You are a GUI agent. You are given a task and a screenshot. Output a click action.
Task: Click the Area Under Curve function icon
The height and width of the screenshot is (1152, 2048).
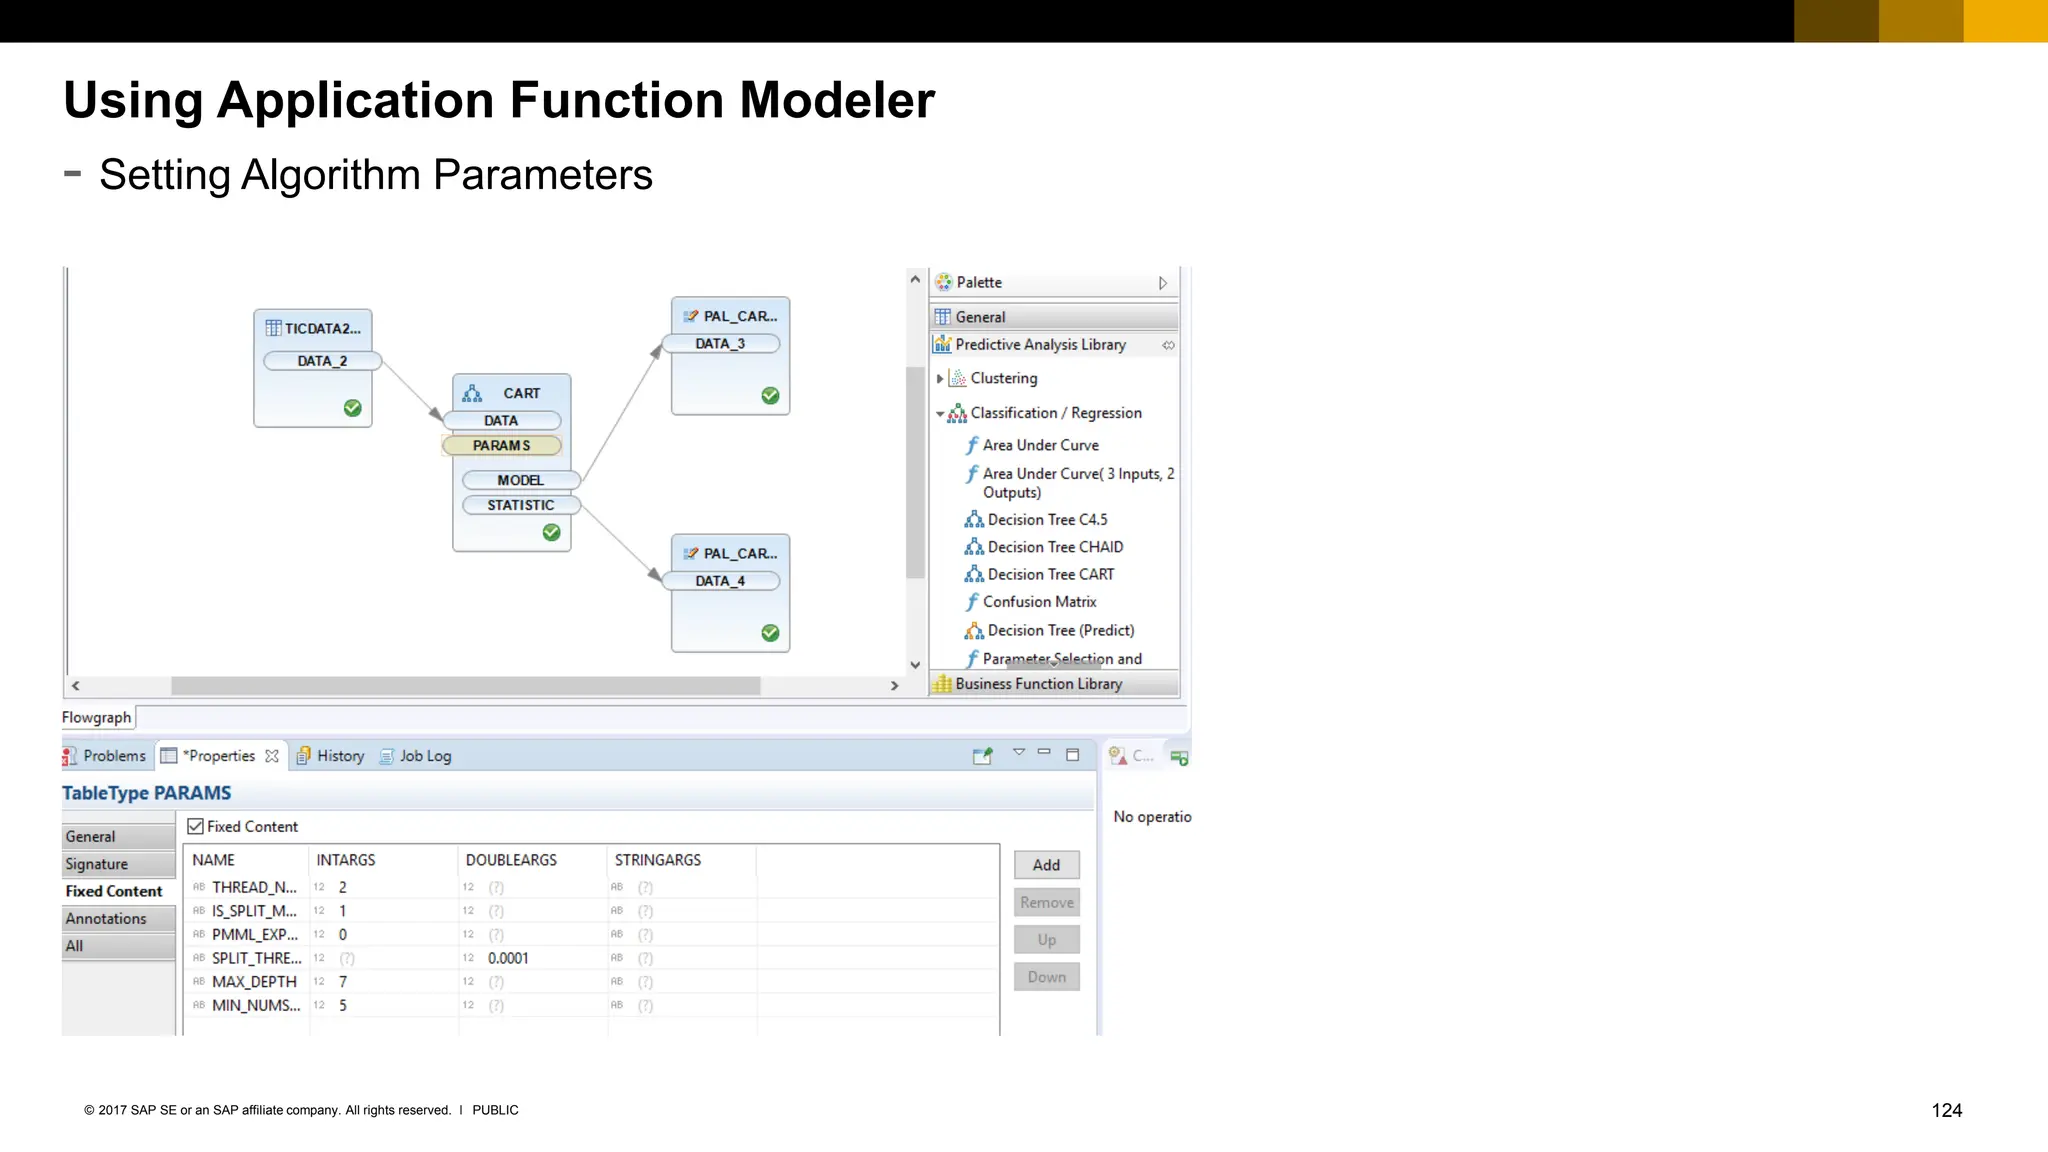coord(971,445)
